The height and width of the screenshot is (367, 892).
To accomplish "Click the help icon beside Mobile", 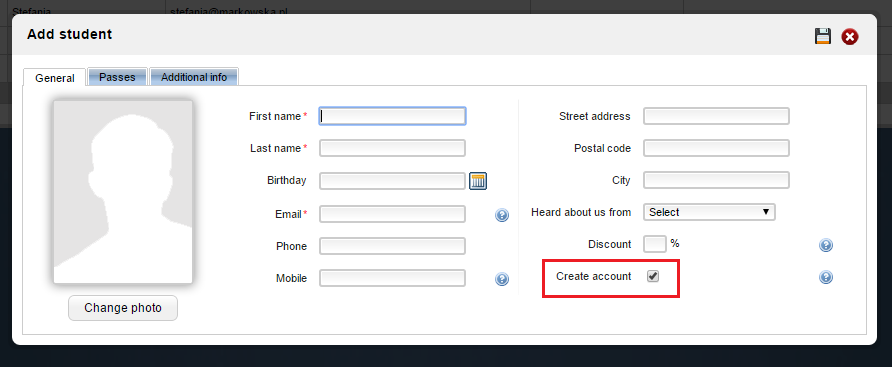I will click(x=502, y=279).
